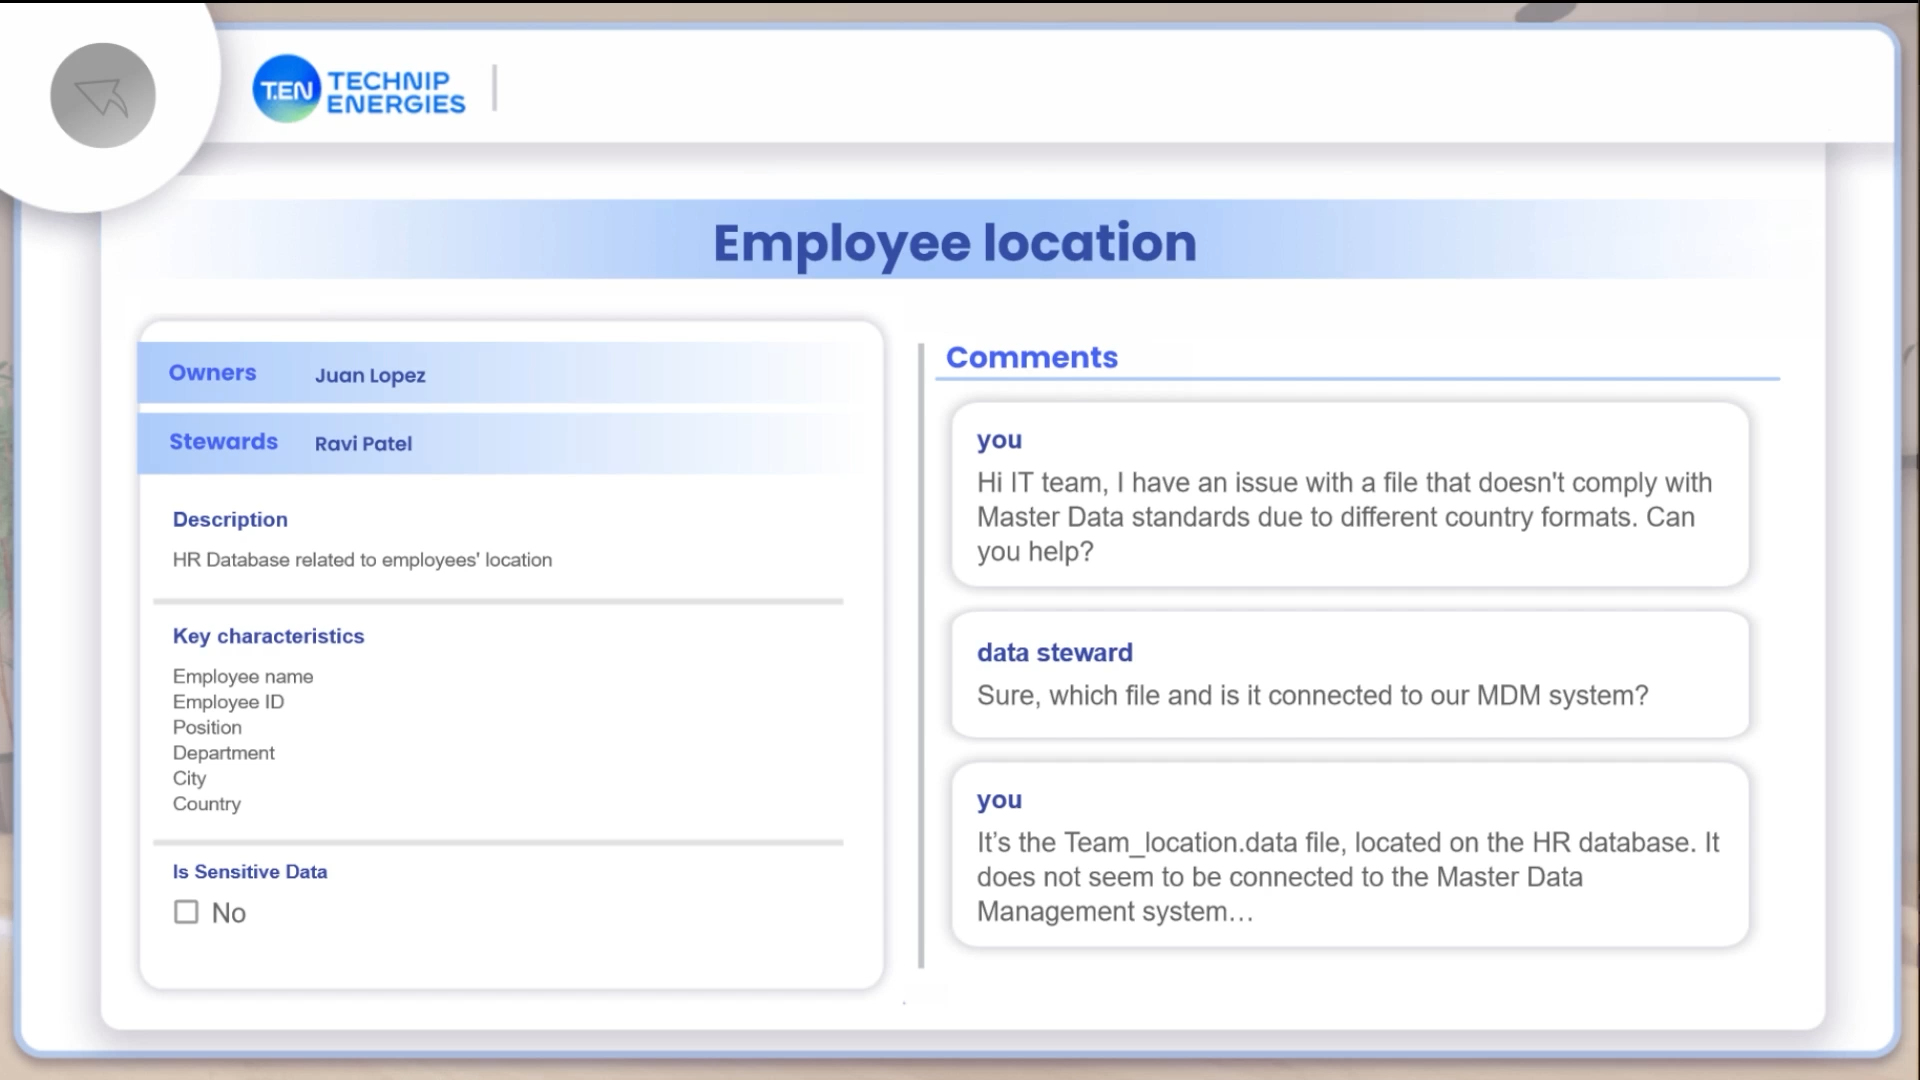Click the 'data steward' author name
This screenshot has height=1080, width=1920.
(1054, 653)
